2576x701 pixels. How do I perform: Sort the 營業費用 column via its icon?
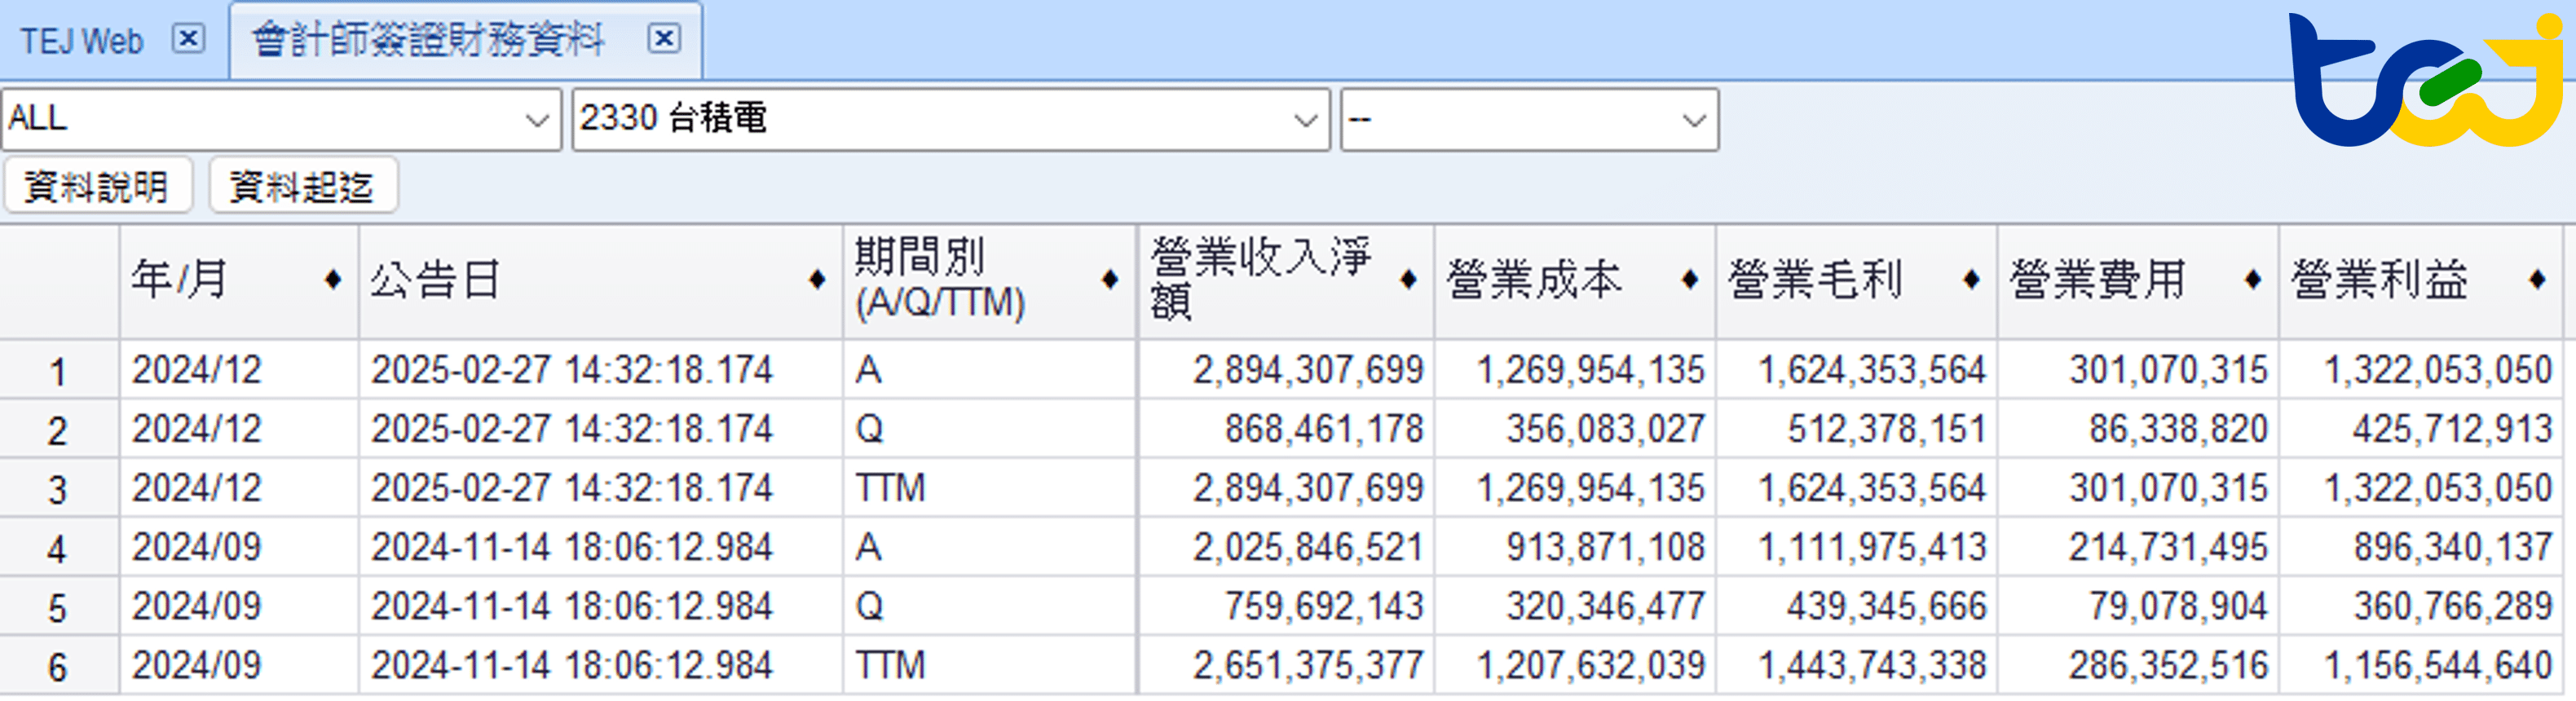pyautogui.click(x=2252, y=280)
